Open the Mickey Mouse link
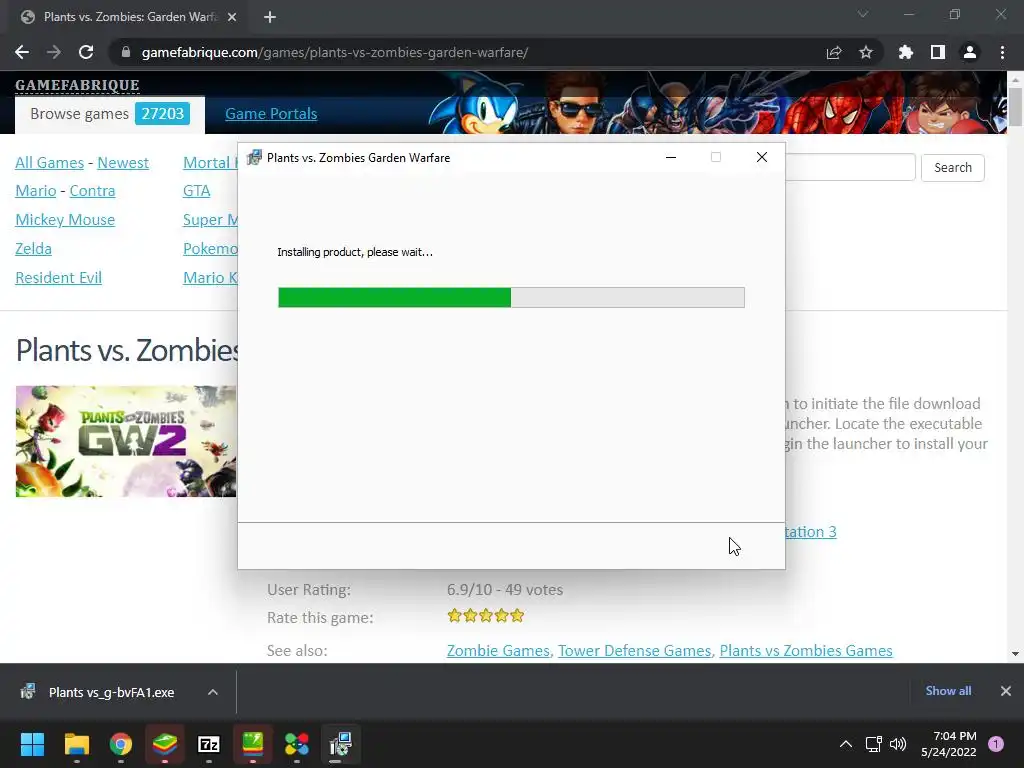Image resolution: width=1024 pixels, height=768 pixels. 65,219
